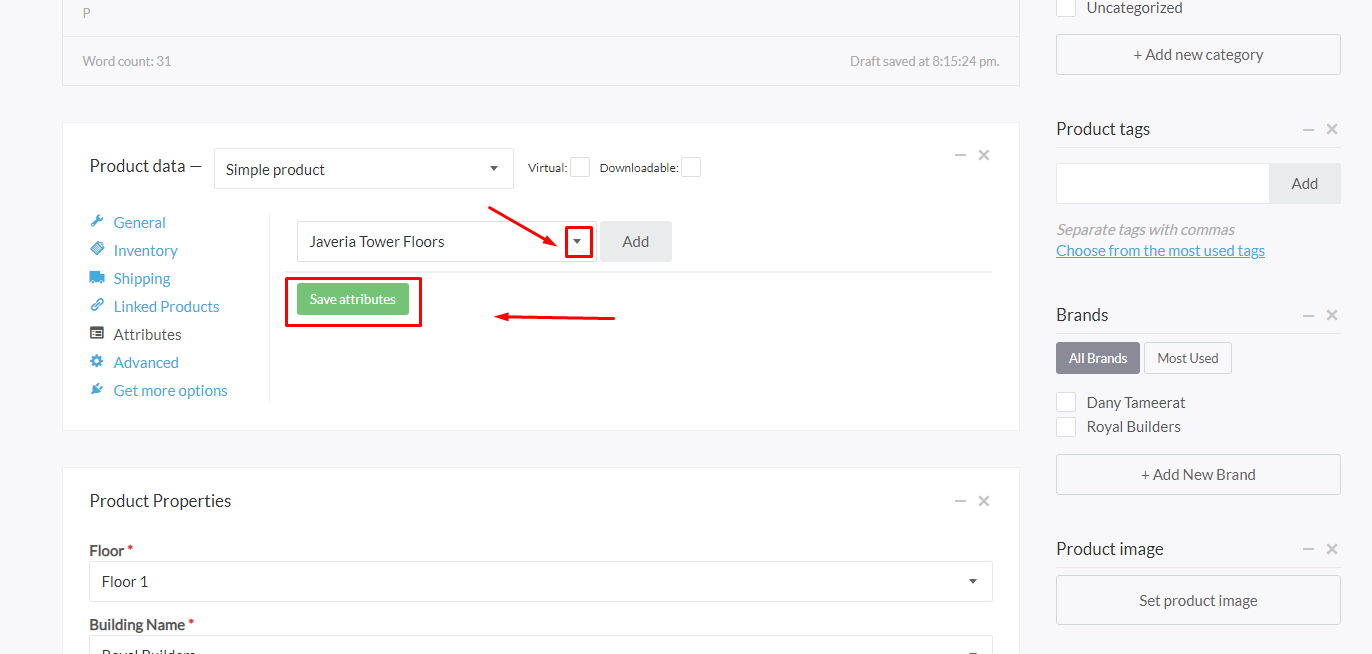The image size is (1372, 654).
Task: Open the Simple product type dropdown
Action: [364, 169]
